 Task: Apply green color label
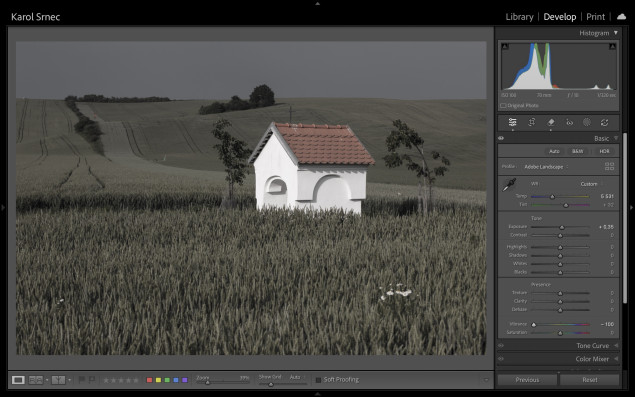click(x=167, y=380)
